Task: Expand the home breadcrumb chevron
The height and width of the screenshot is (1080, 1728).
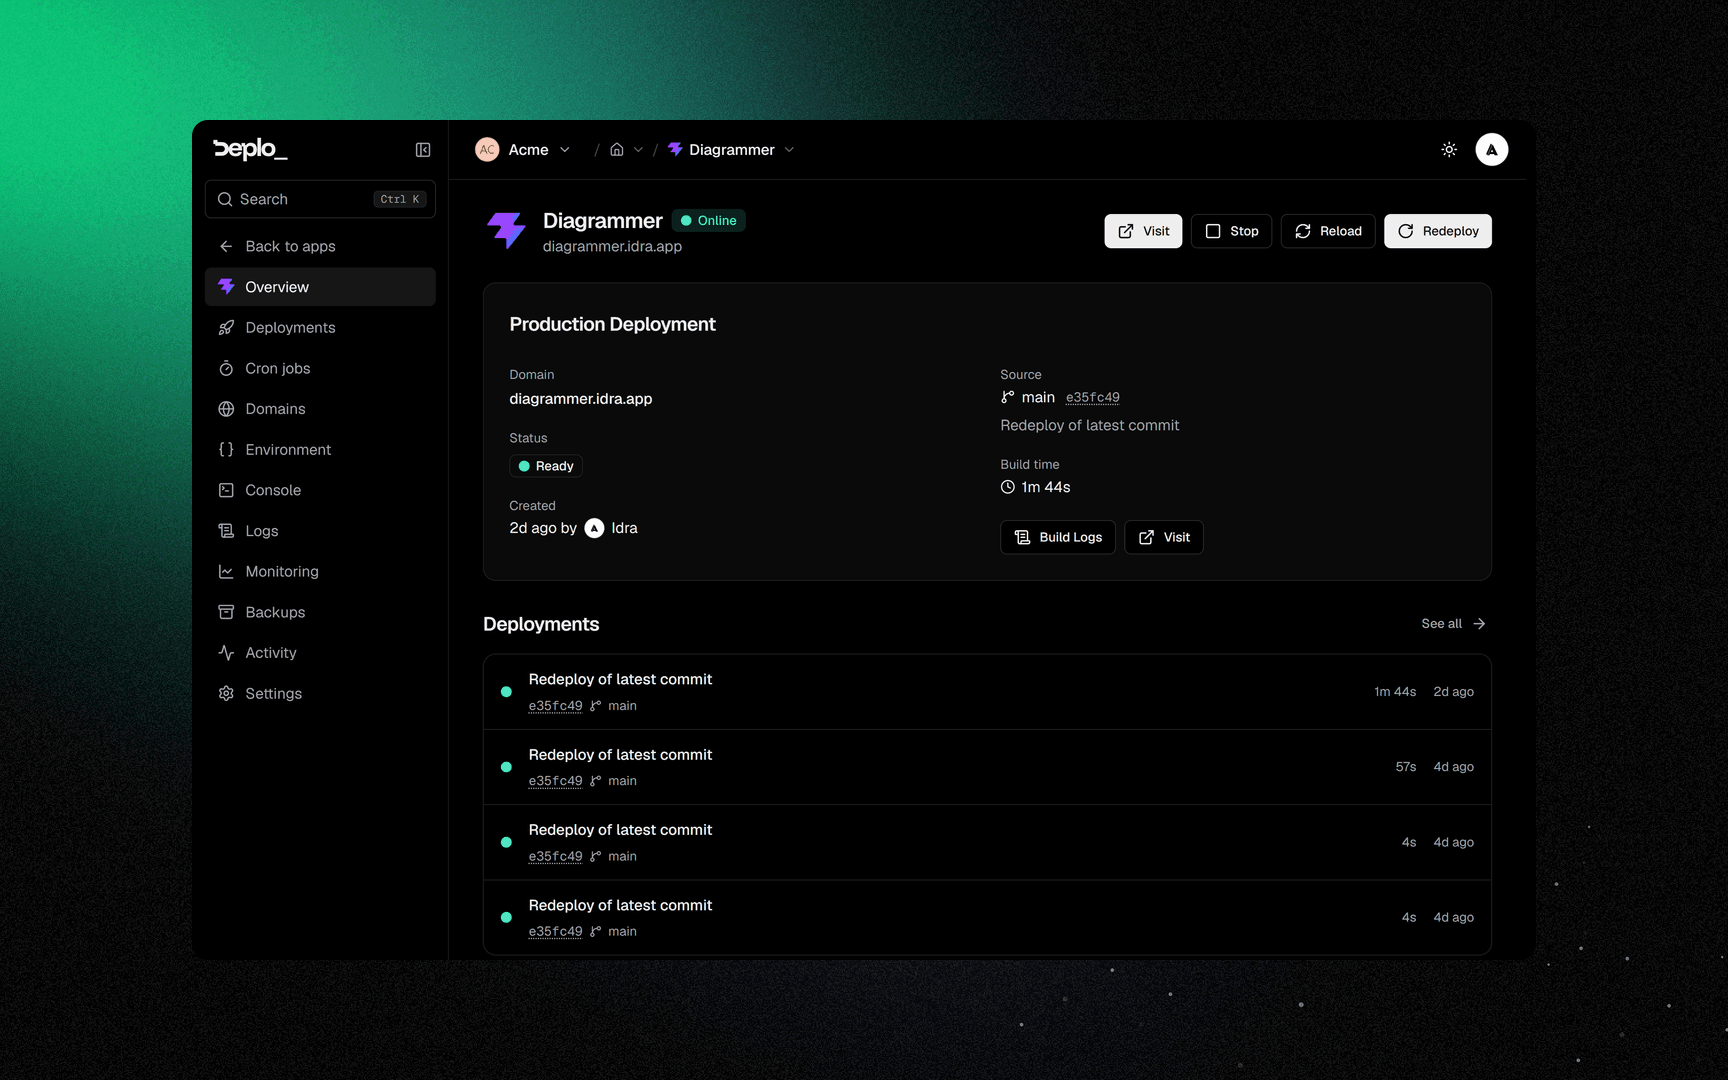Action: [638, 150]
